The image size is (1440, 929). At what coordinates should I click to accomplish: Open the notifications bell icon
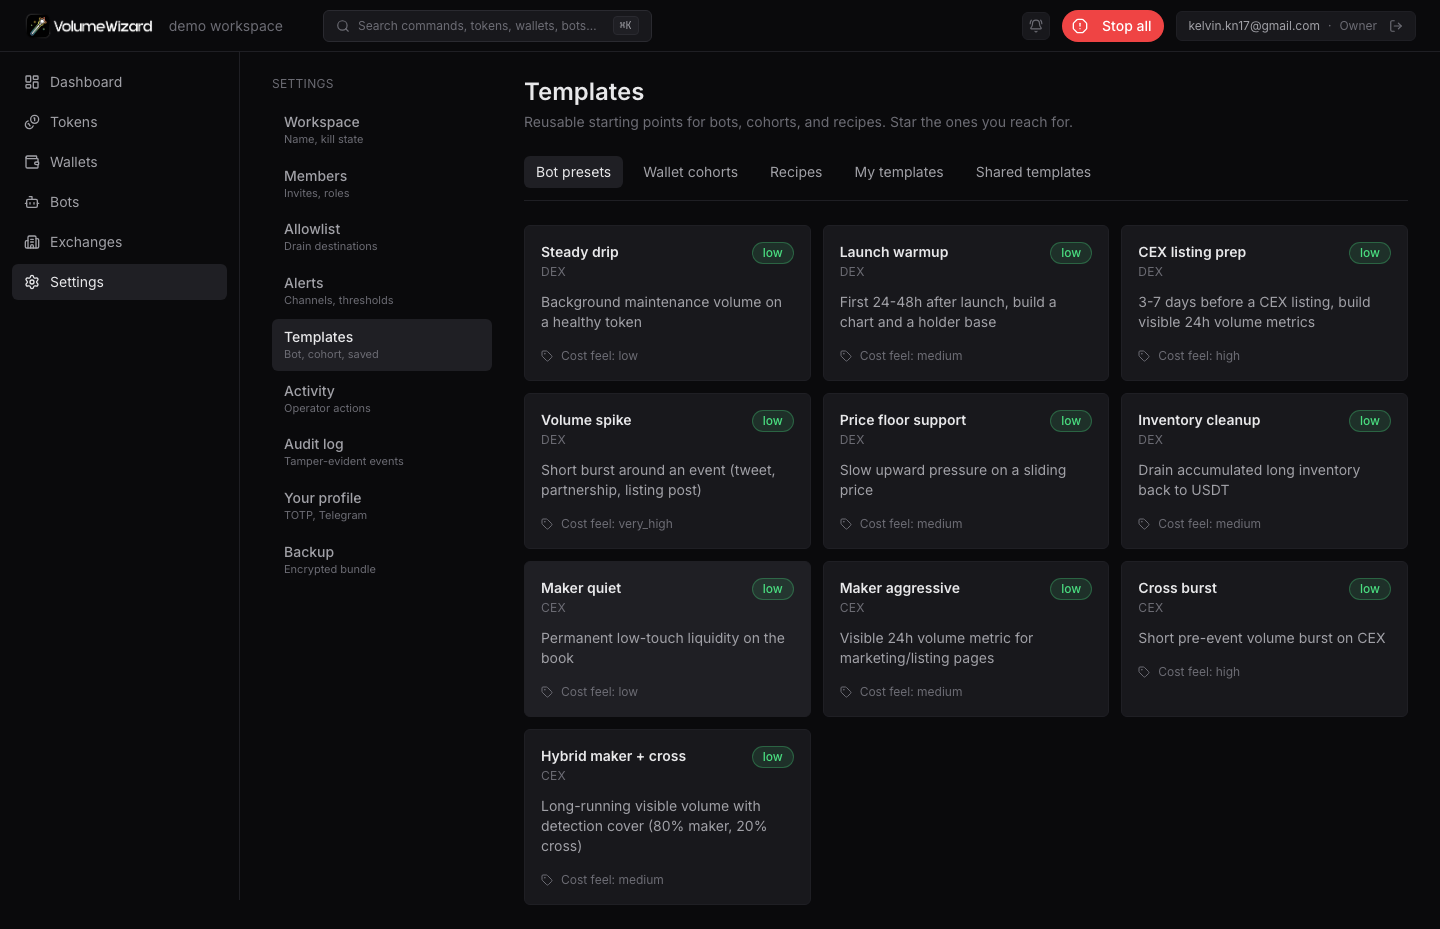[1036, 26]
